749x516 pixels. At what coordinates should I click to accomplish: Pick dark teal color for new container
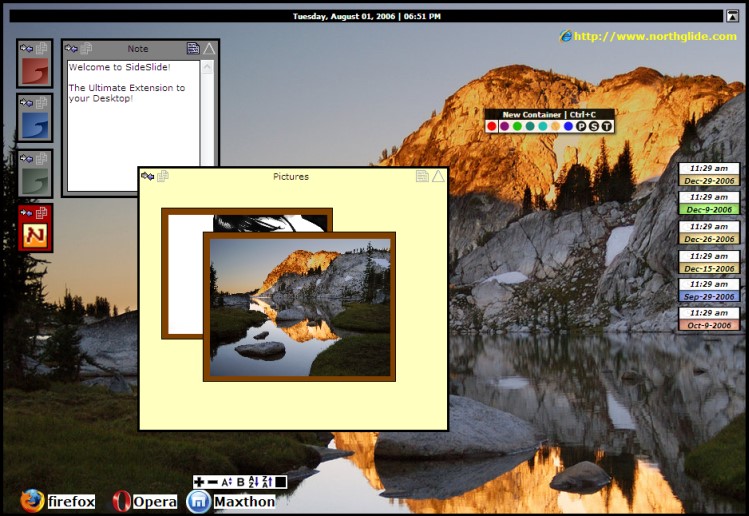pos(530,126)
